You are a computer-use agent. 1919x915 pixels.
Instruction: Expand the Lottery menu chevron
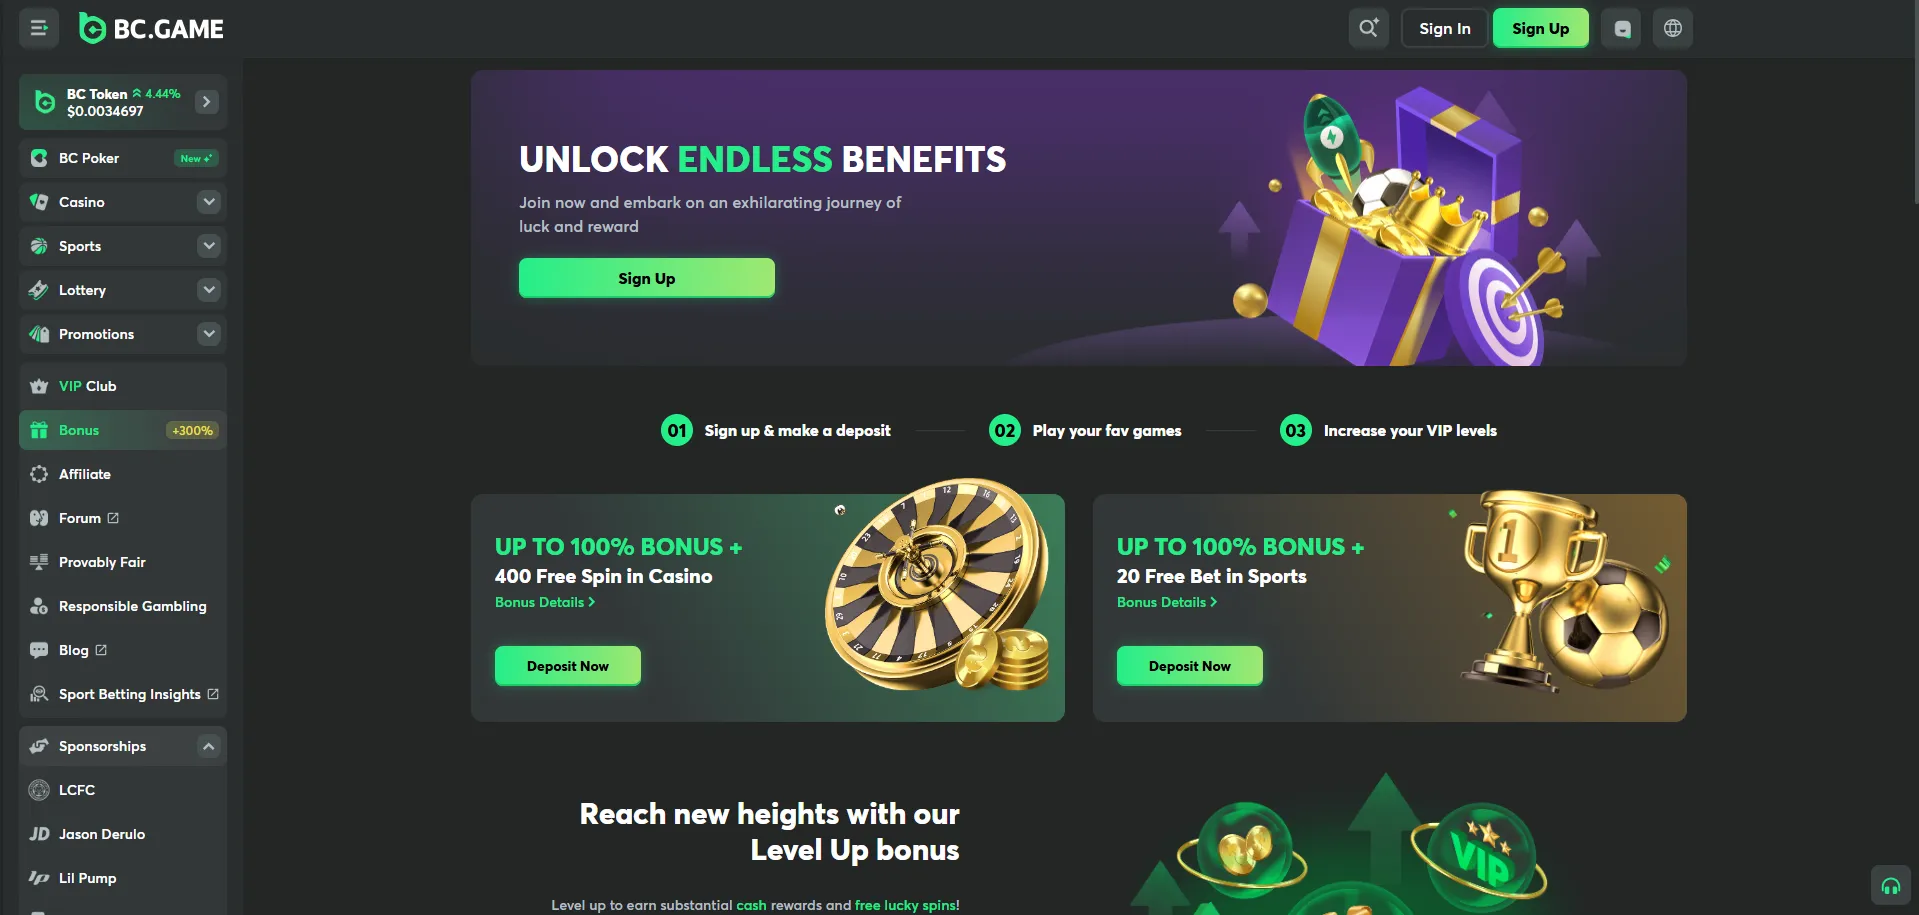(209, 290)
